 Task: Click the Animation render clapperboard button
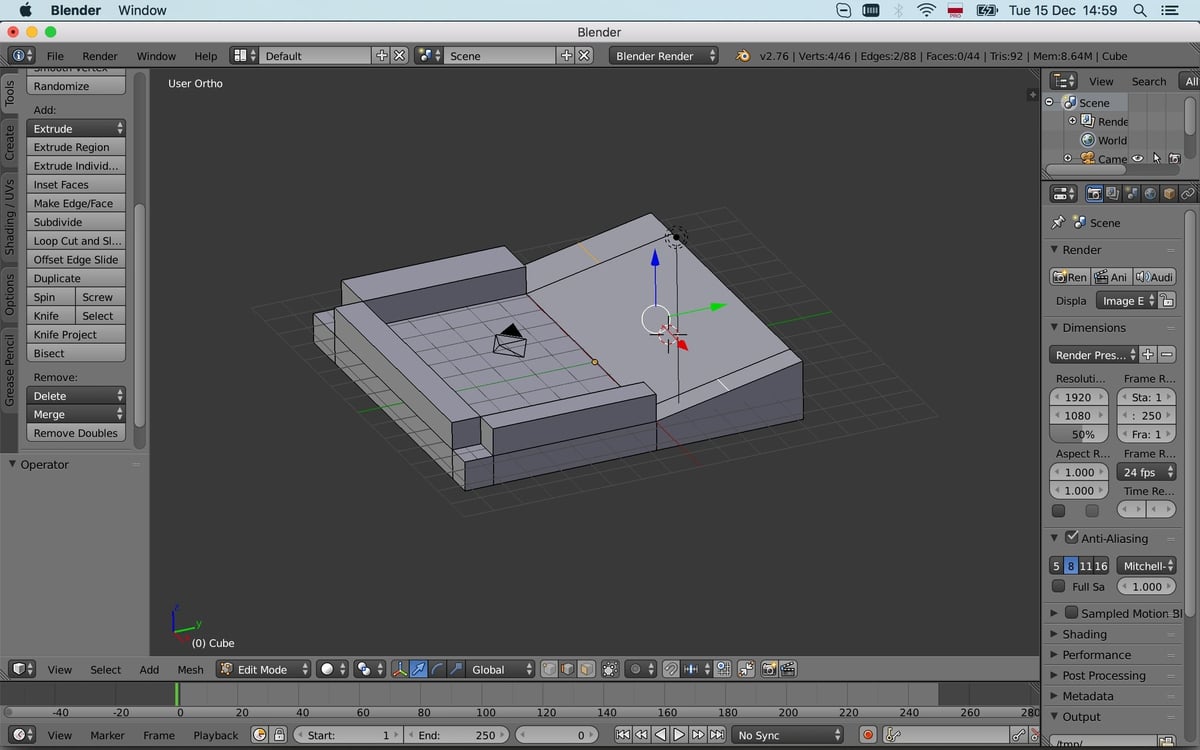pyautogui.click(x=1110, y=277)
